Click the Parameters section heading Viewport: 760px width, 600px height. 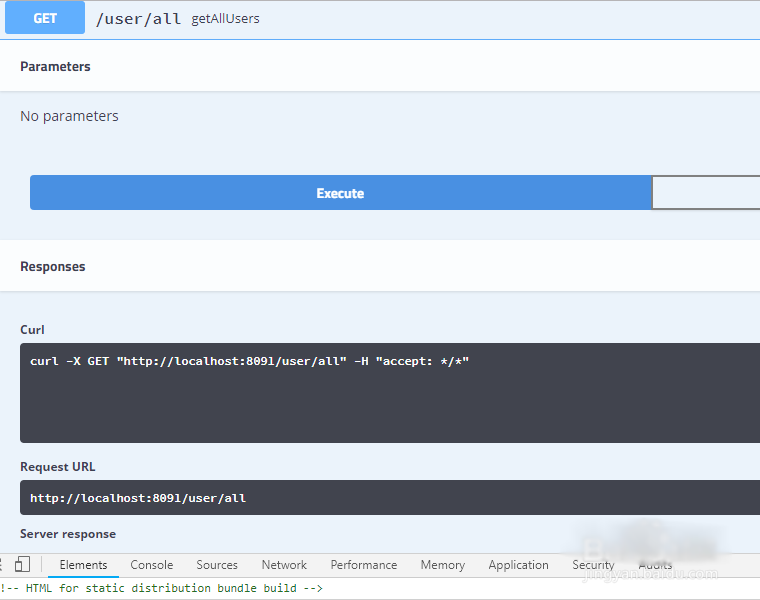pyautogui.click(x=55, y=66)
